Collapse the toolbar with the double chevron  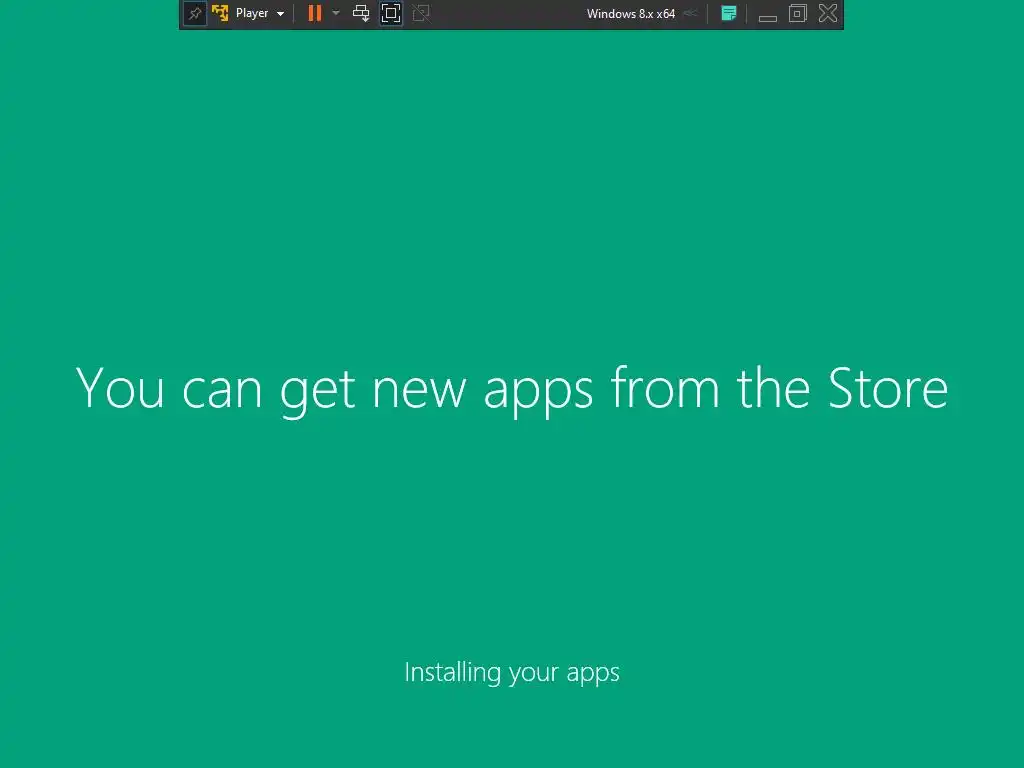pos(690,13)
